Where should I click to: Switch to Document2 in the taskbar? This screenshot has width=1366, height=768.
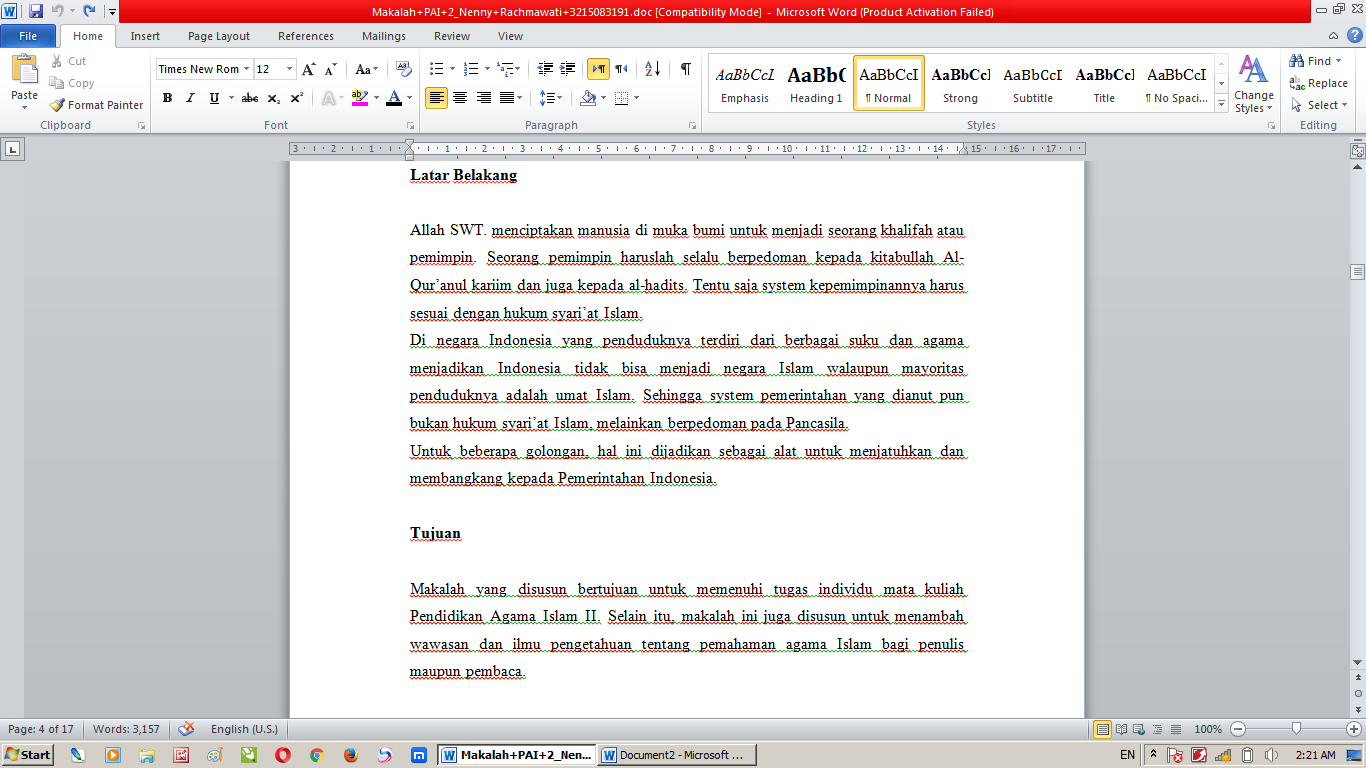pyautogui.click(x=677, y=755)
